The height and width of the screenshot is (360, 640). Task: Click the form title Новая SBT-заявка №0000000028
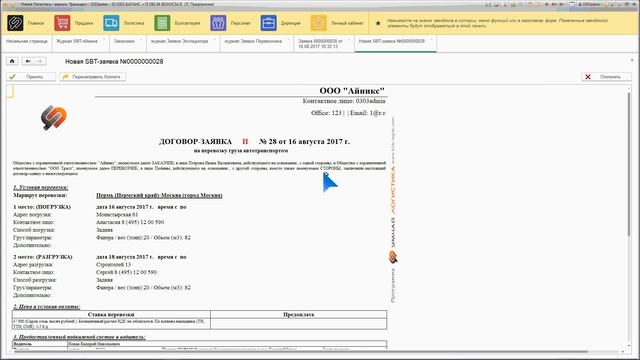tap(114, 62)
